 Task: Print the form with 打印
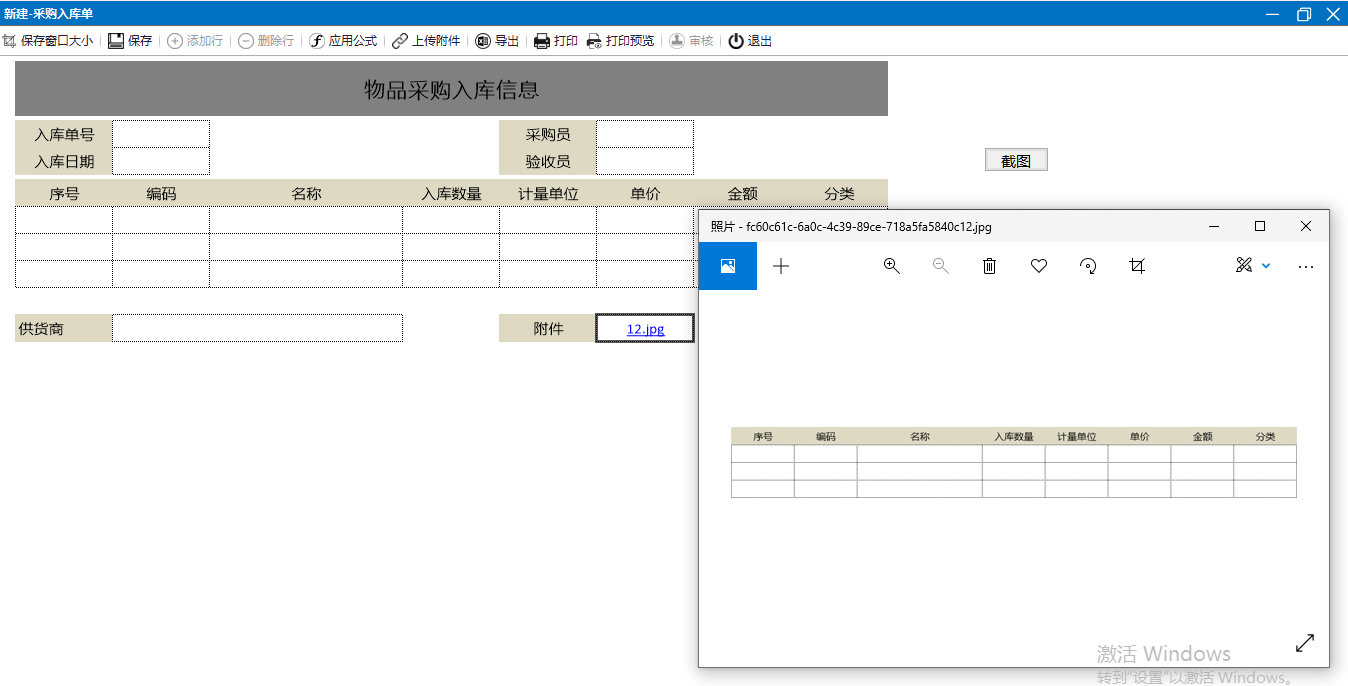[556, 41]
